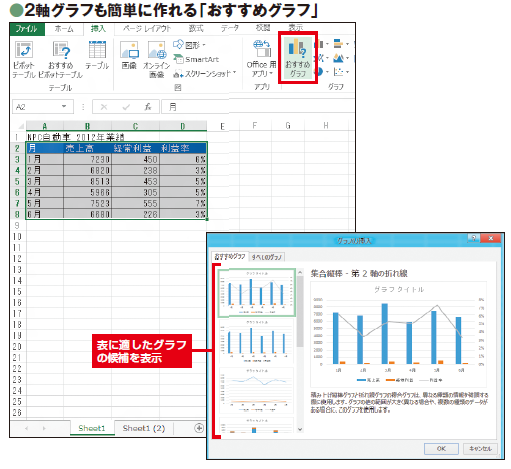Open the bar chart type dropdown
Viewport: 511px width, 469px height.
pos(341,44)
